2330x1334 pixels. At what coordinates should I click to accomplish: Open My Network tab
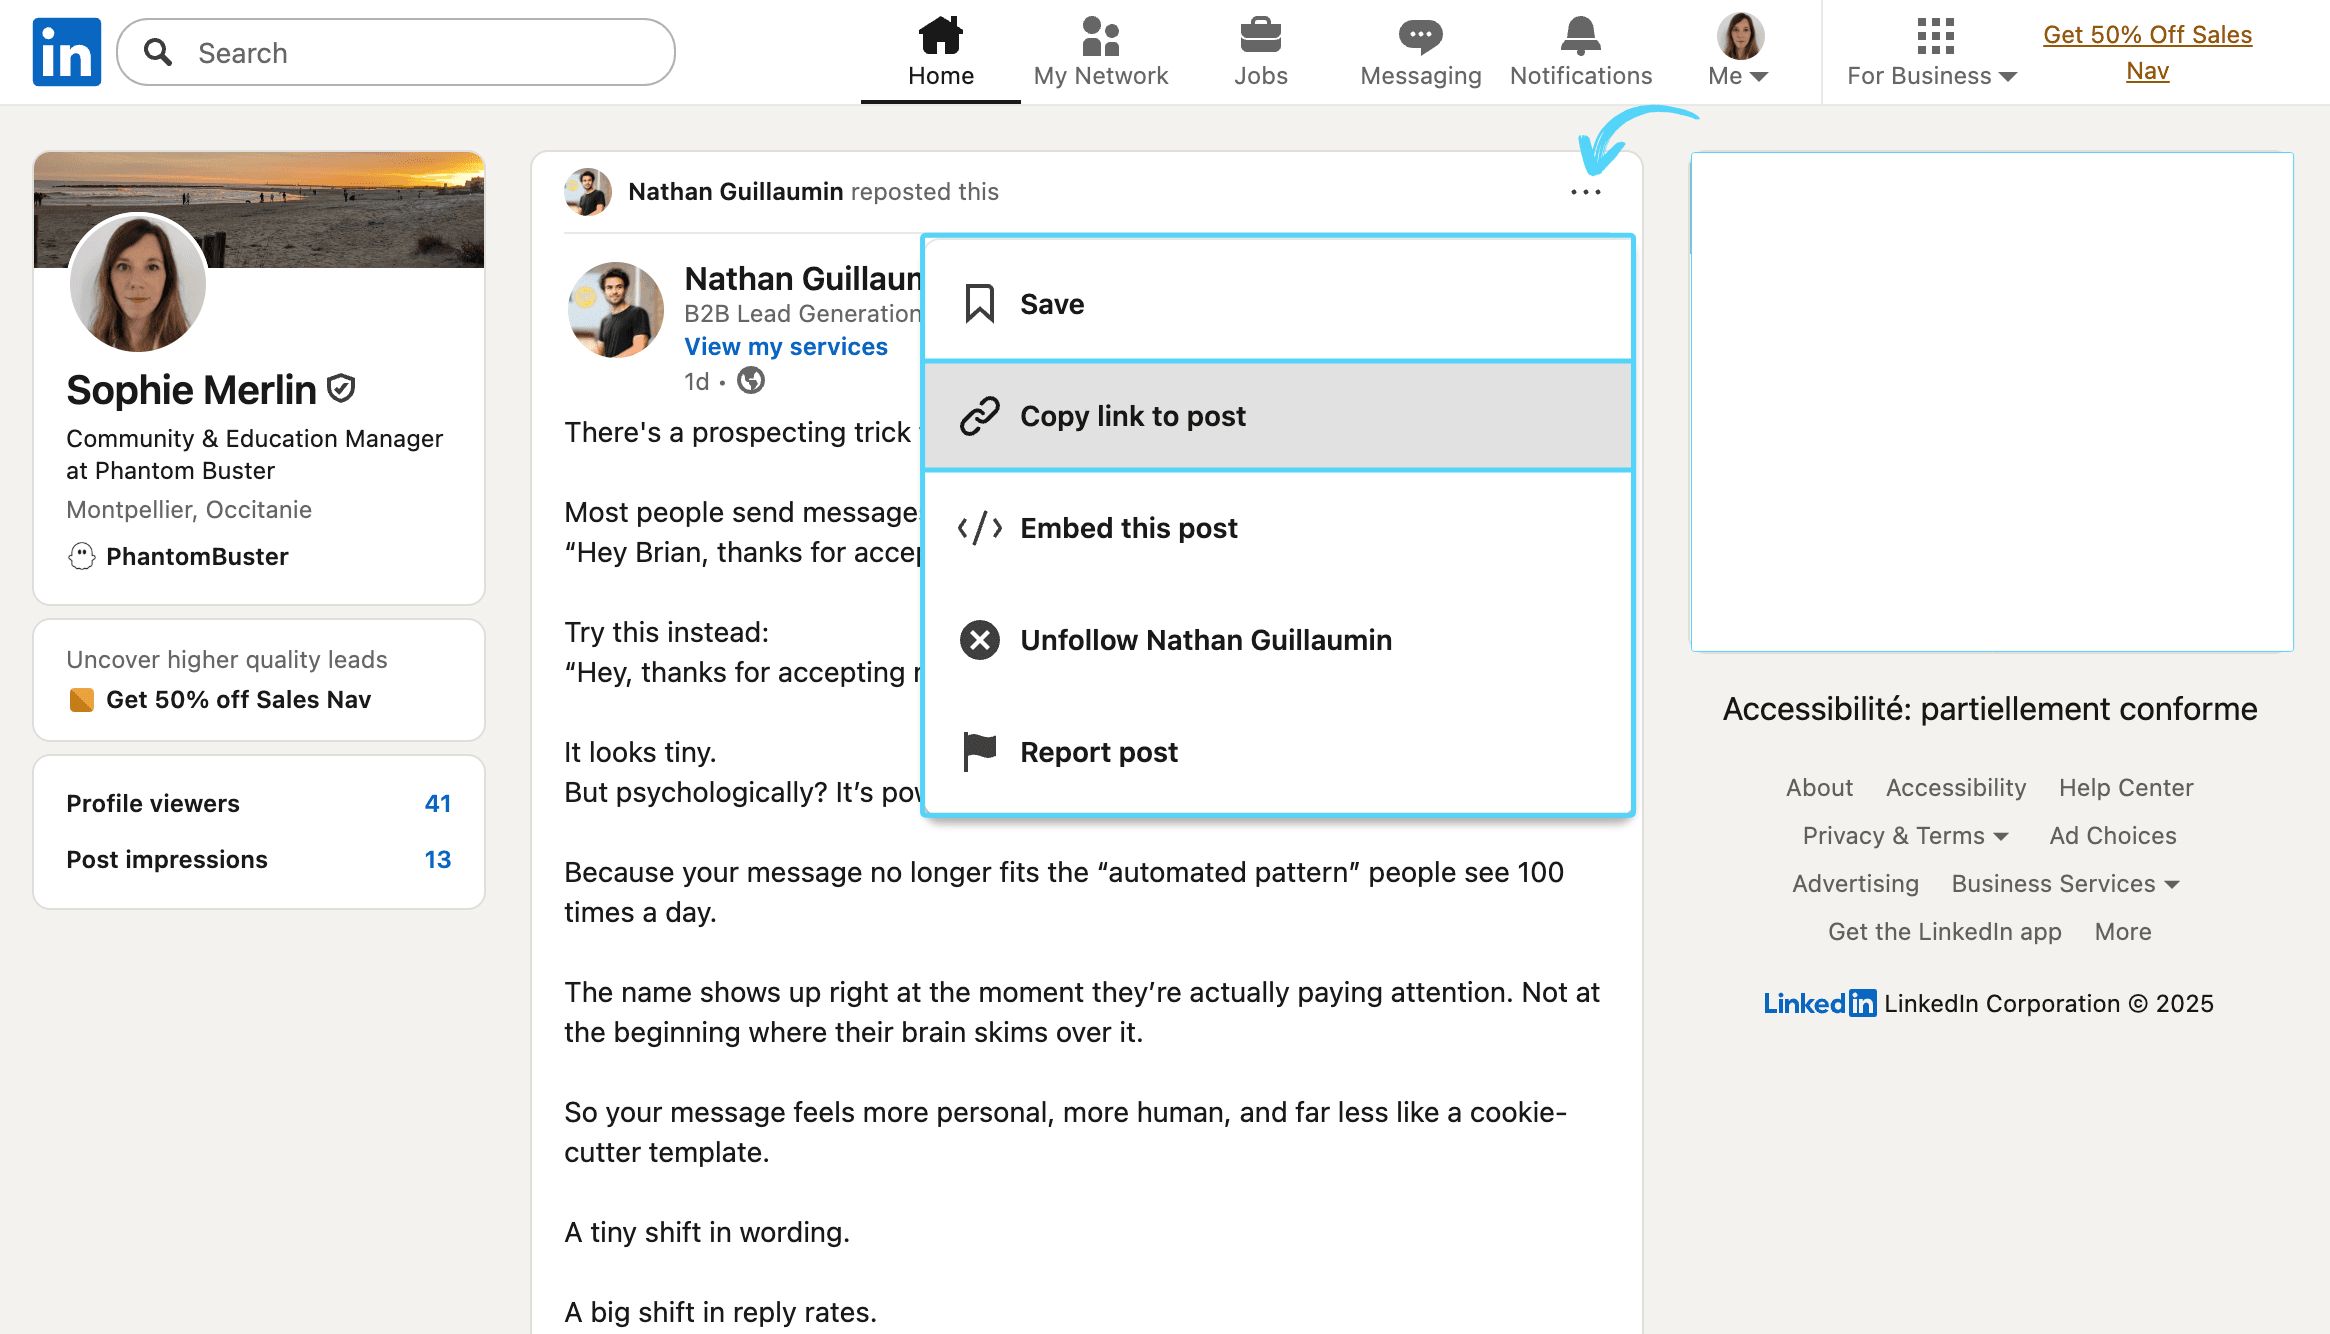click(x=1101, y=52)
